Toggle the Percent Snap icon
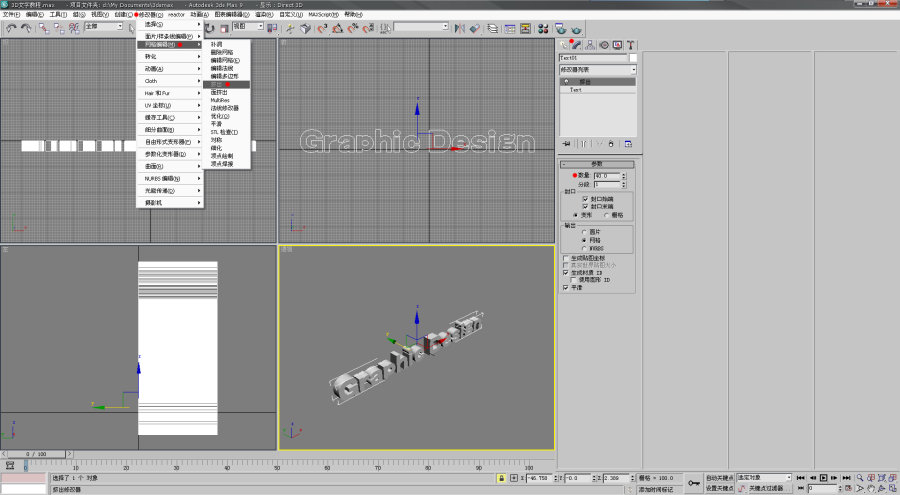This screenshot has height=495, width=900. (x=353, y=28)
